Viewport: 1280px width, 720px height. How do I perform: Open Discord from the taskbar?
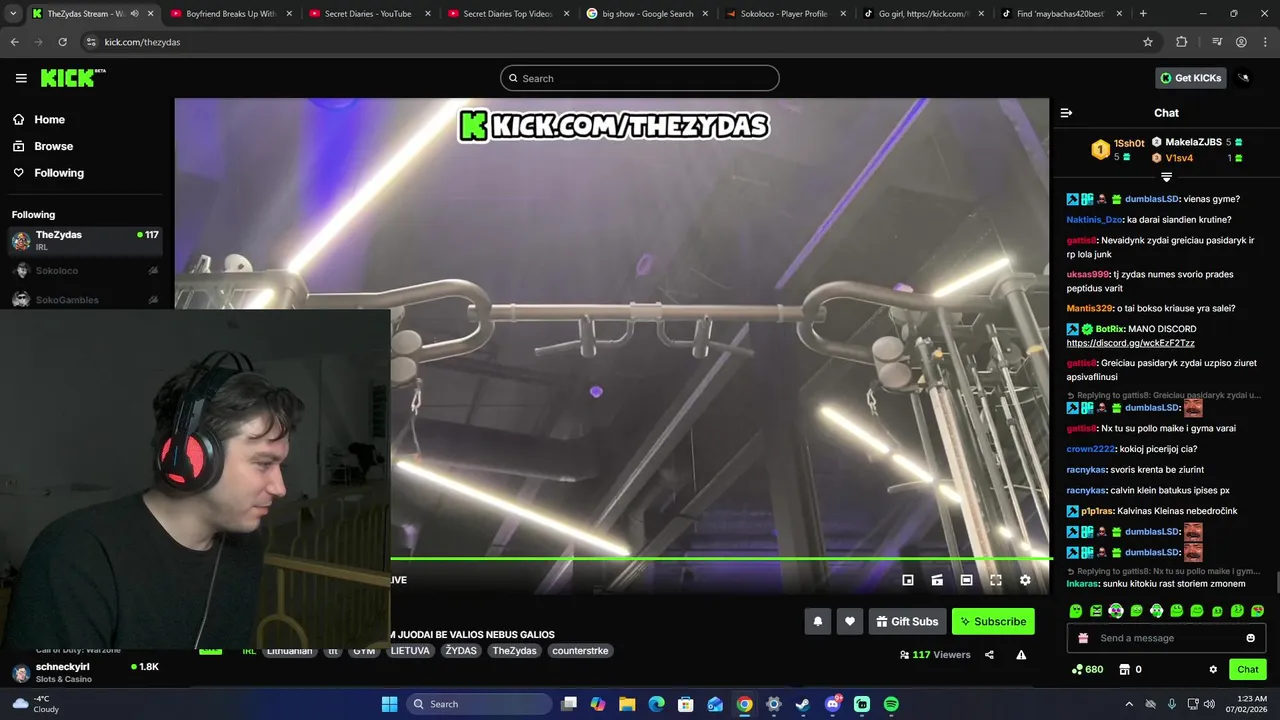[x=832, y=704]
